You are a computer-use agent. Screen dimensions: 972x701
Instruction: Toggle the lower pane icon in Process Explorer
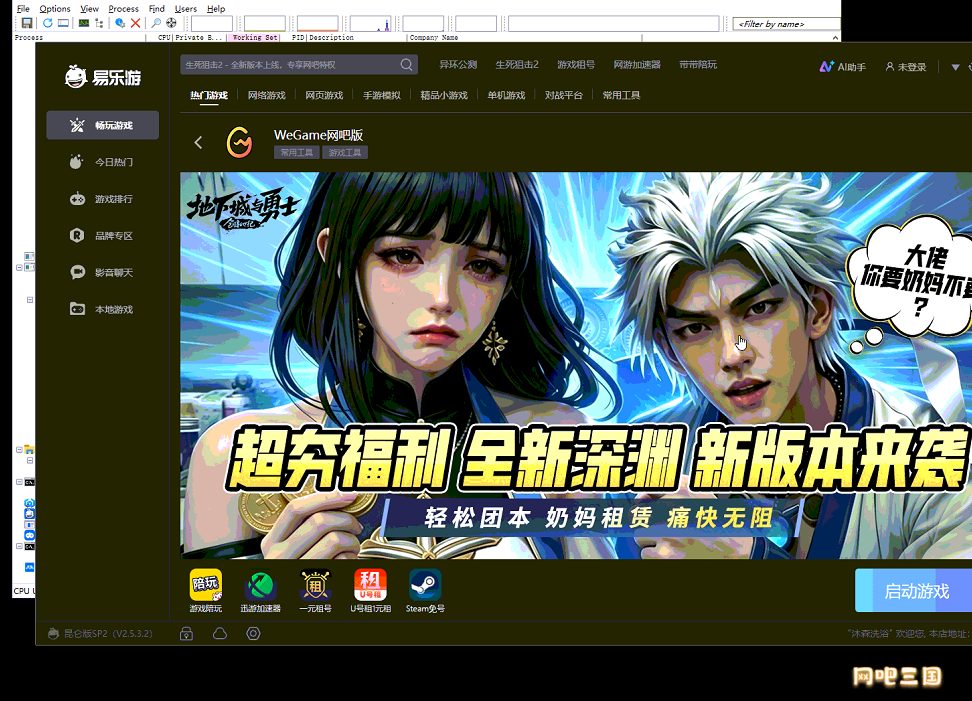(x=63, y=23)
